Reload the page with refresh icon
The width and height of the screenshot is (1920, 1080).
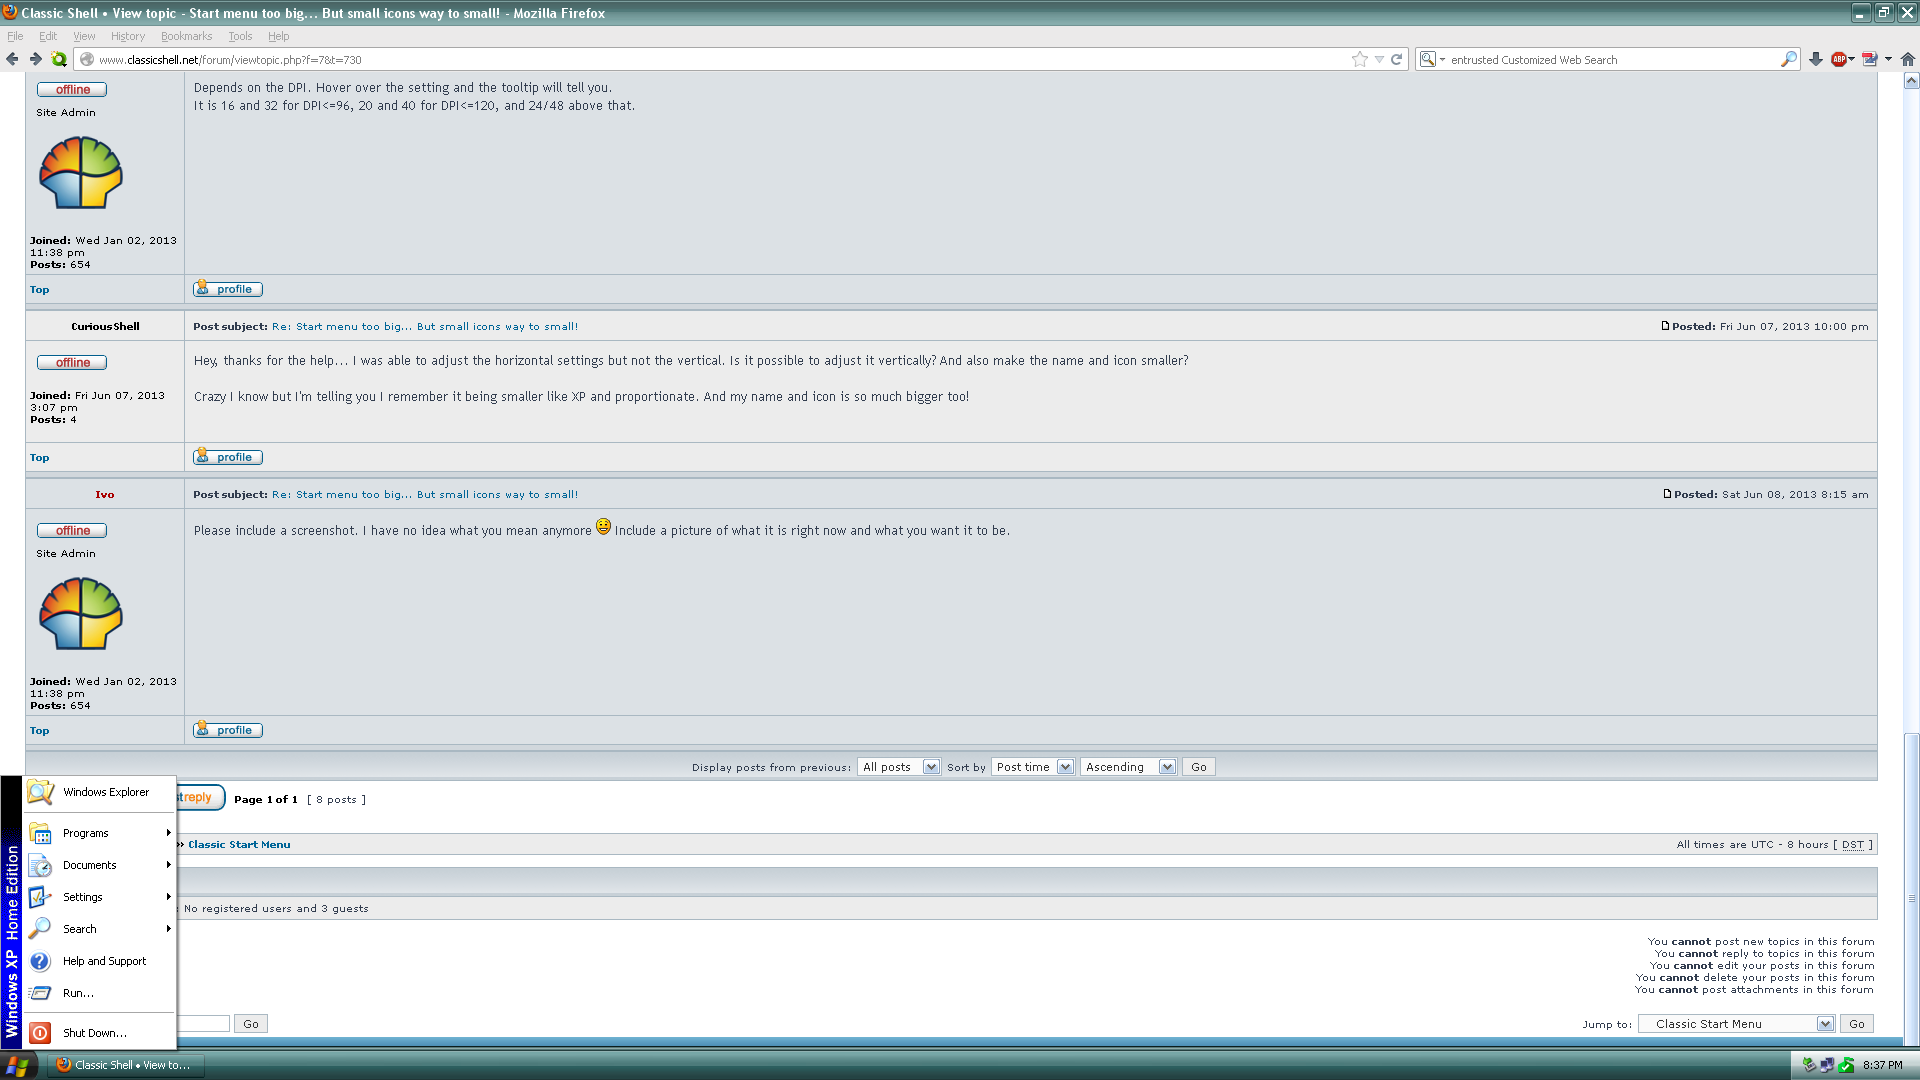1397,59
